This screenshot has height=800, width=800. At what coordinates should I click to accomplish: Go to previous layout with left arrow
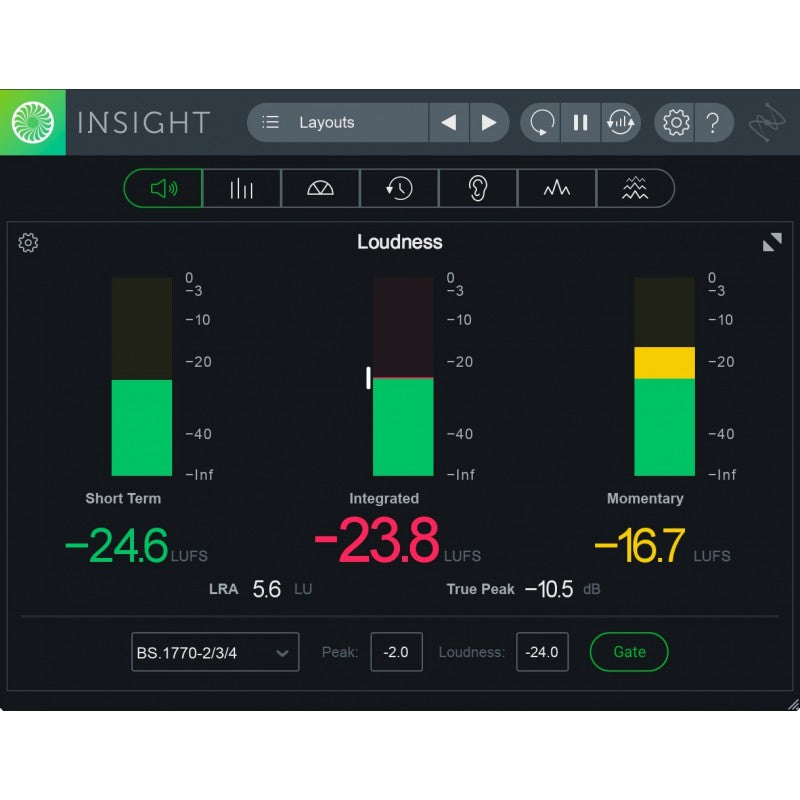coord(448,122)
